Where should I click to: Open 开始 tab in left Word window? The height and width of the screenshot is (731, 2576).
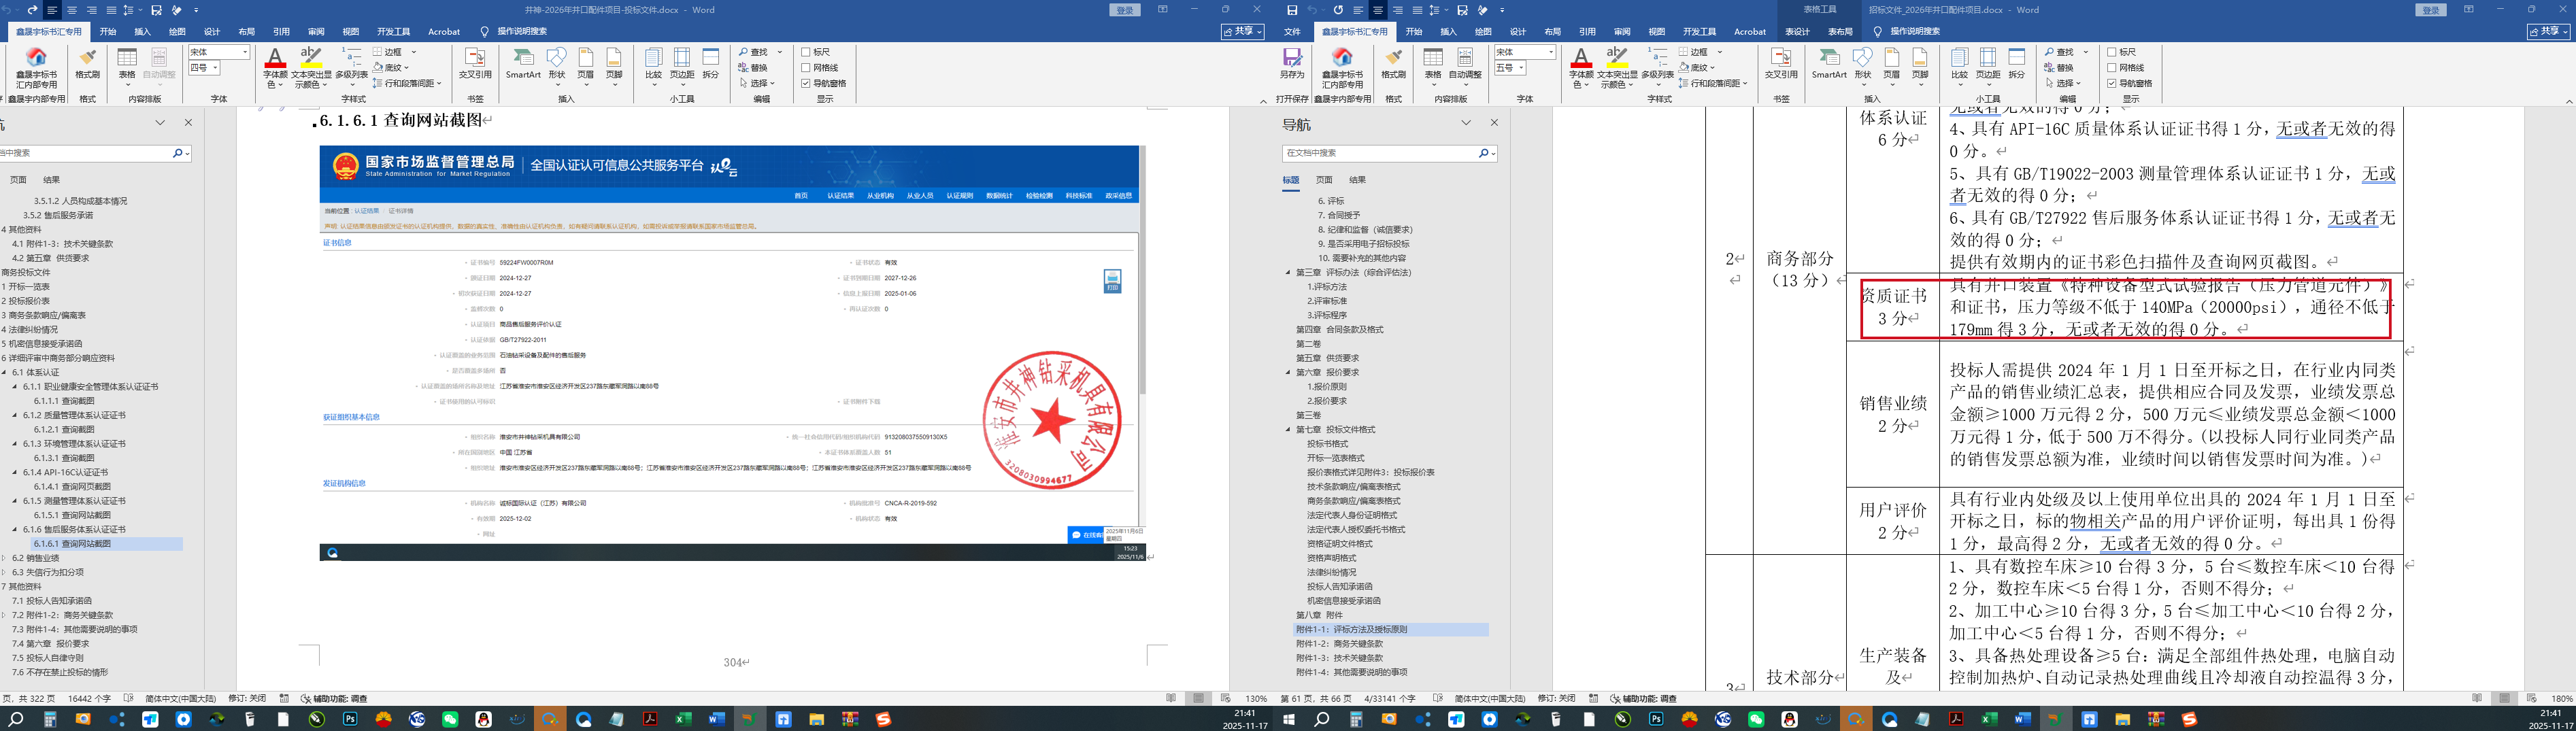click(x=108, y=32)
